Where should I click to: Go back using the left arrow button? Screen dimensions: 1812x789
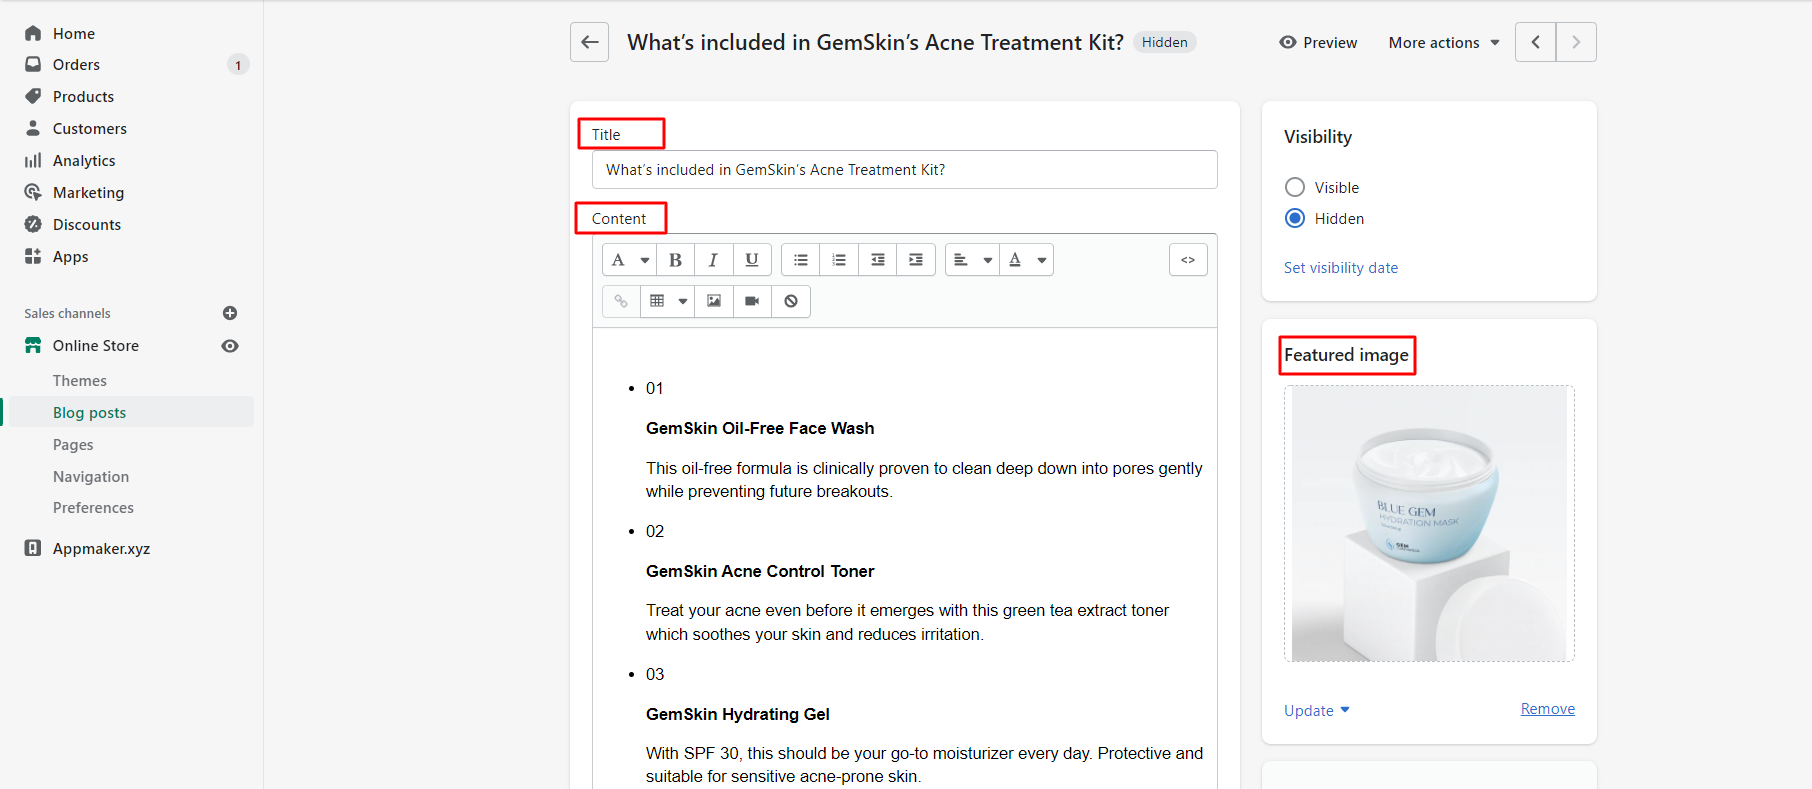[x=589, y=42]
